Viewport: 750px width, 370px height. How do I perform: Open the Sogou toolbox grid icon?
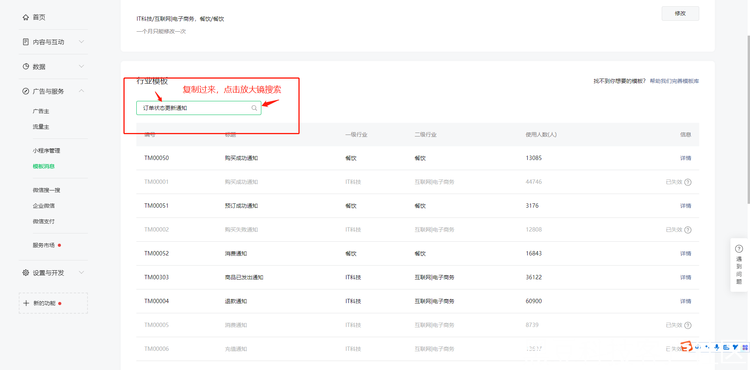744,348
